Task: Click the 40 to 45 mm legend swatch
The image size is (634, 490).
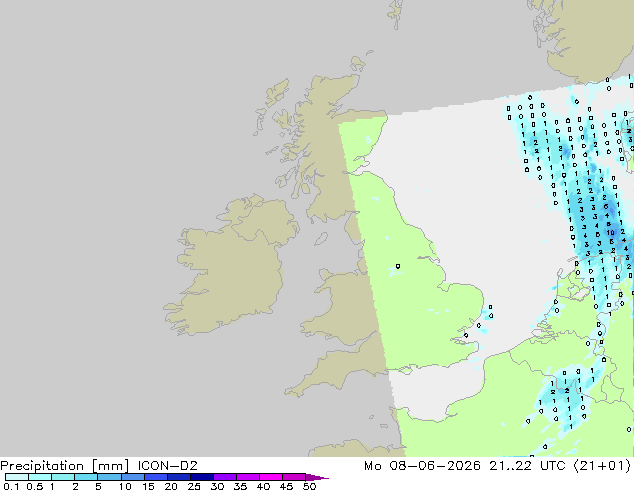Action: coord(271,477)
